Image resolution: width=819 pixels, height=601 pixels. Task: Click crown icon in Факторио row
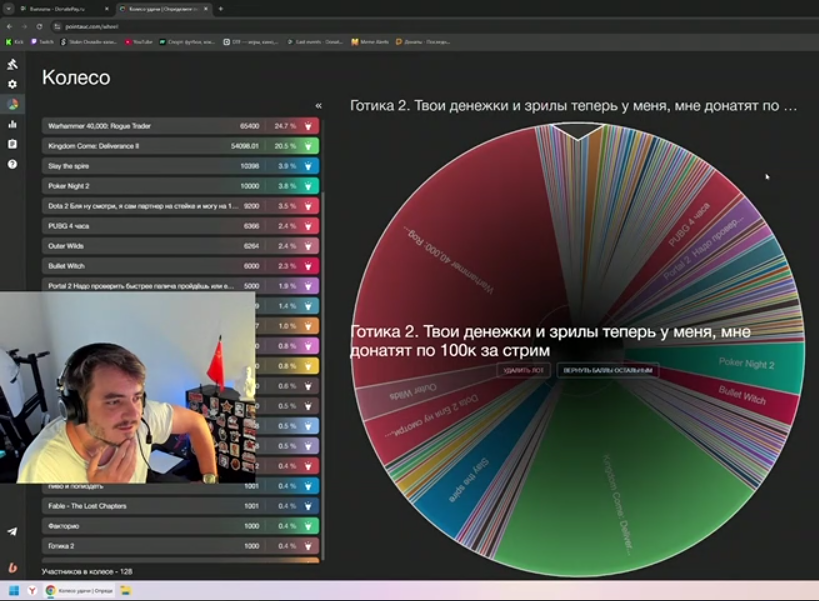point(308,526)
